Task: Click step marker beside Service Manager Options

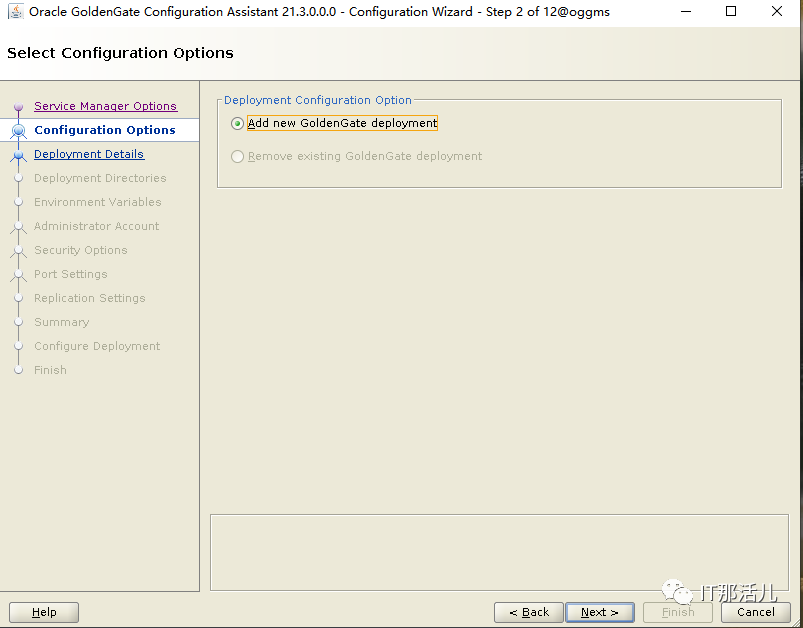Action: tap(18, 107)
